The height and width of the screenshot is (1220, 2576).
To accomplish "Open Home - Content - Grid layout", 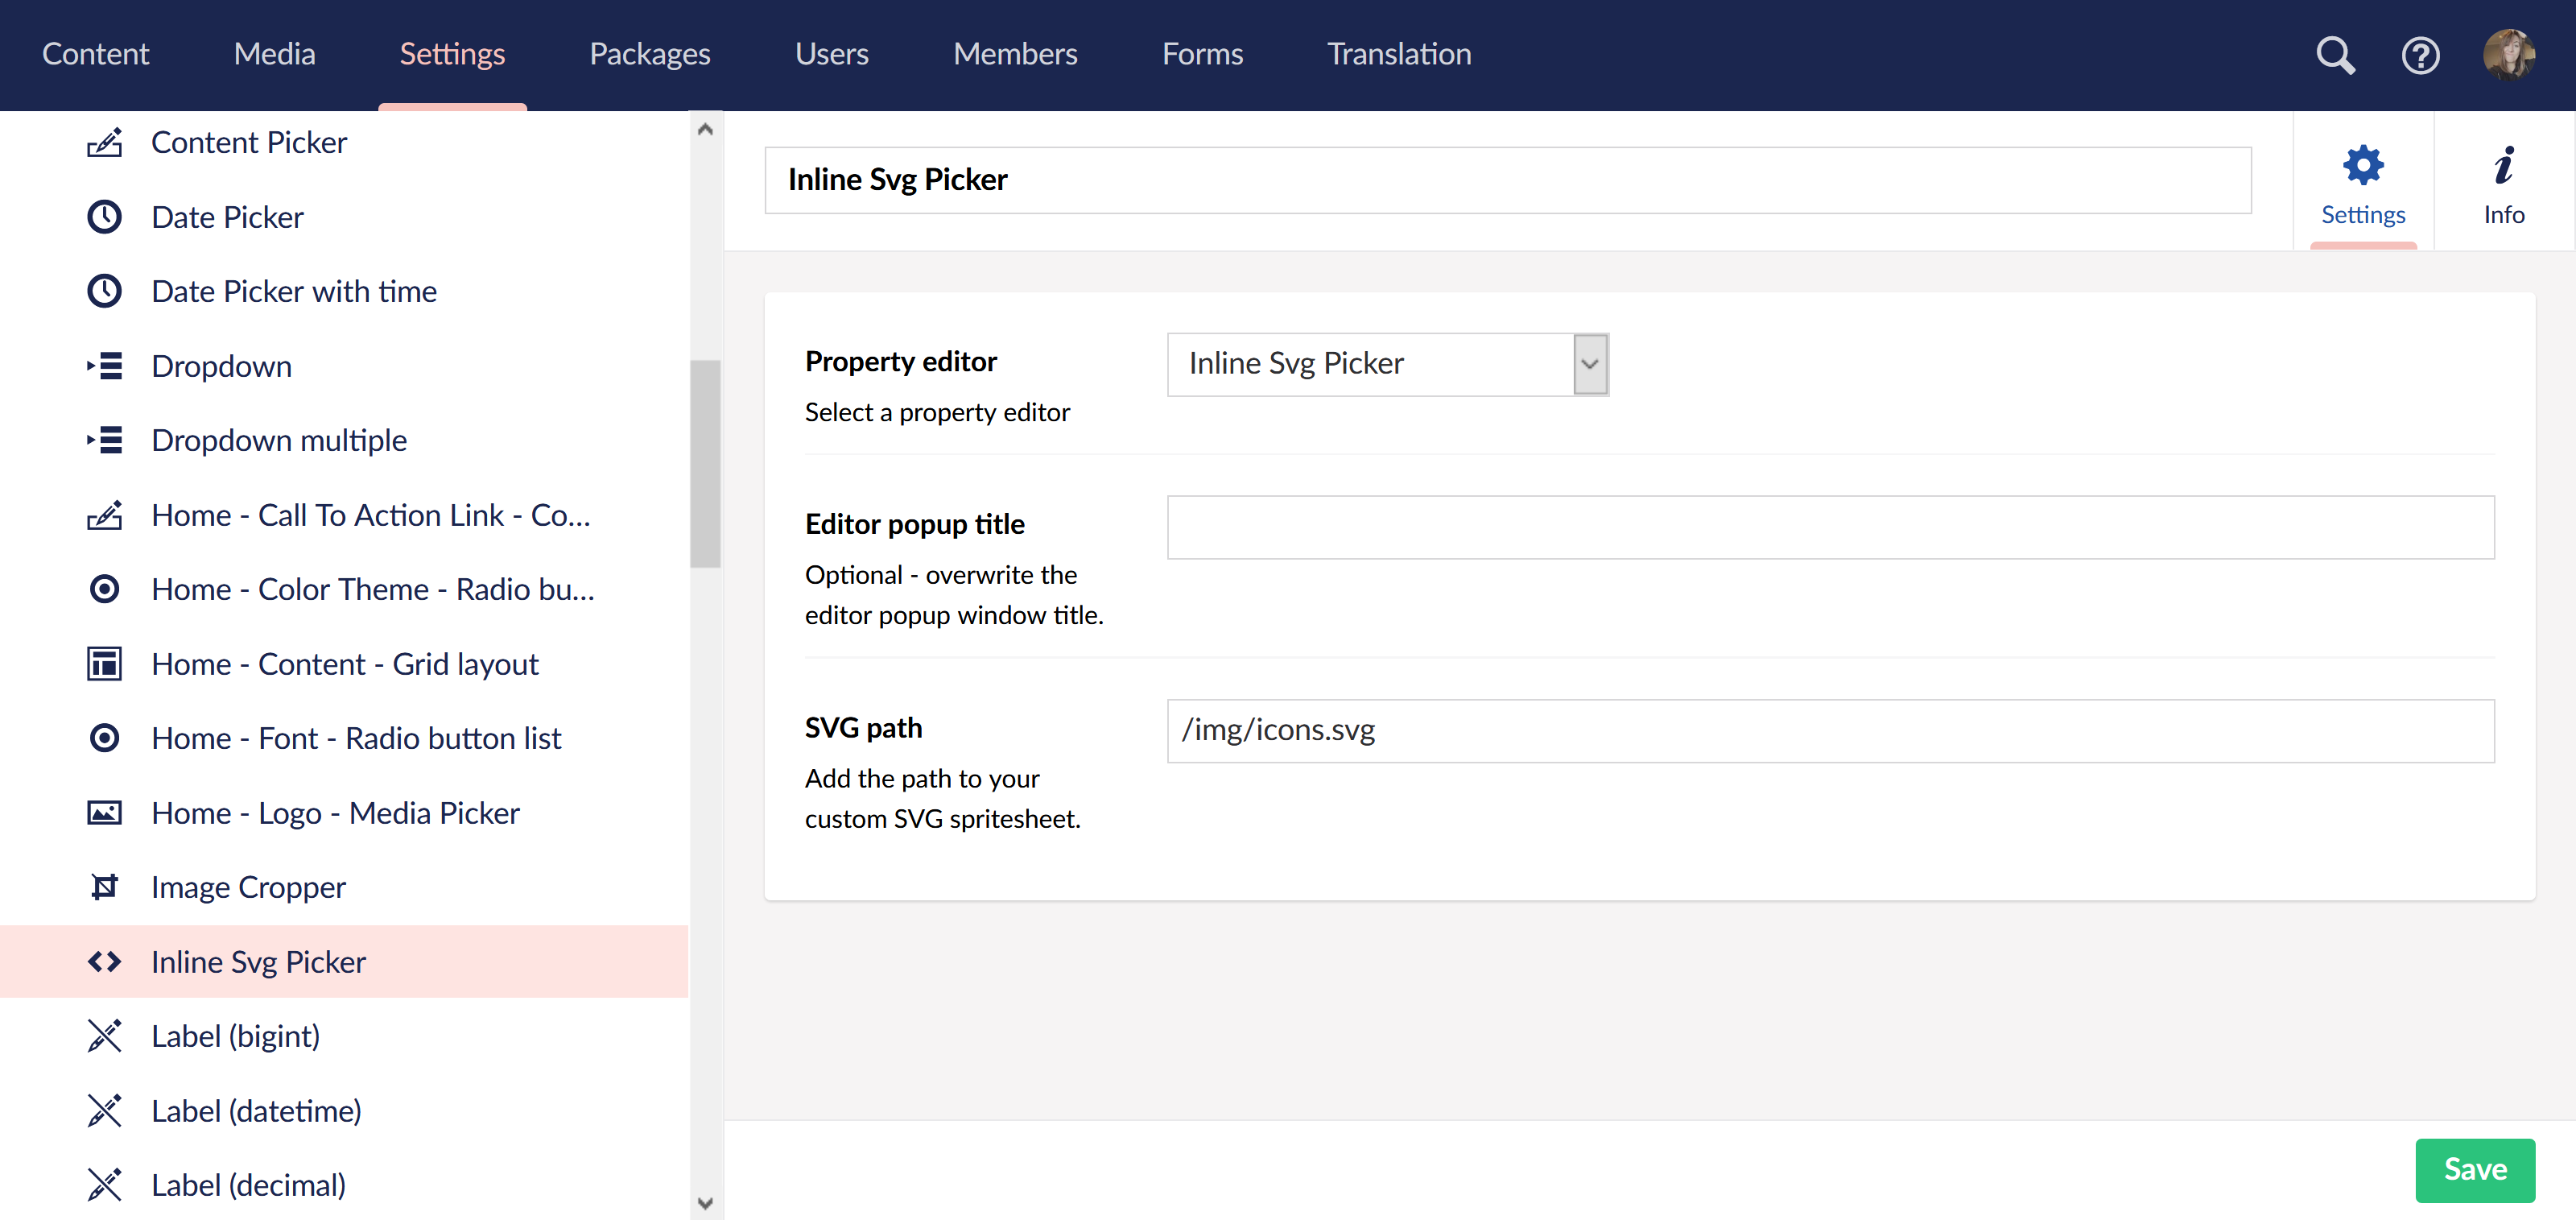I will pos(345,664).
